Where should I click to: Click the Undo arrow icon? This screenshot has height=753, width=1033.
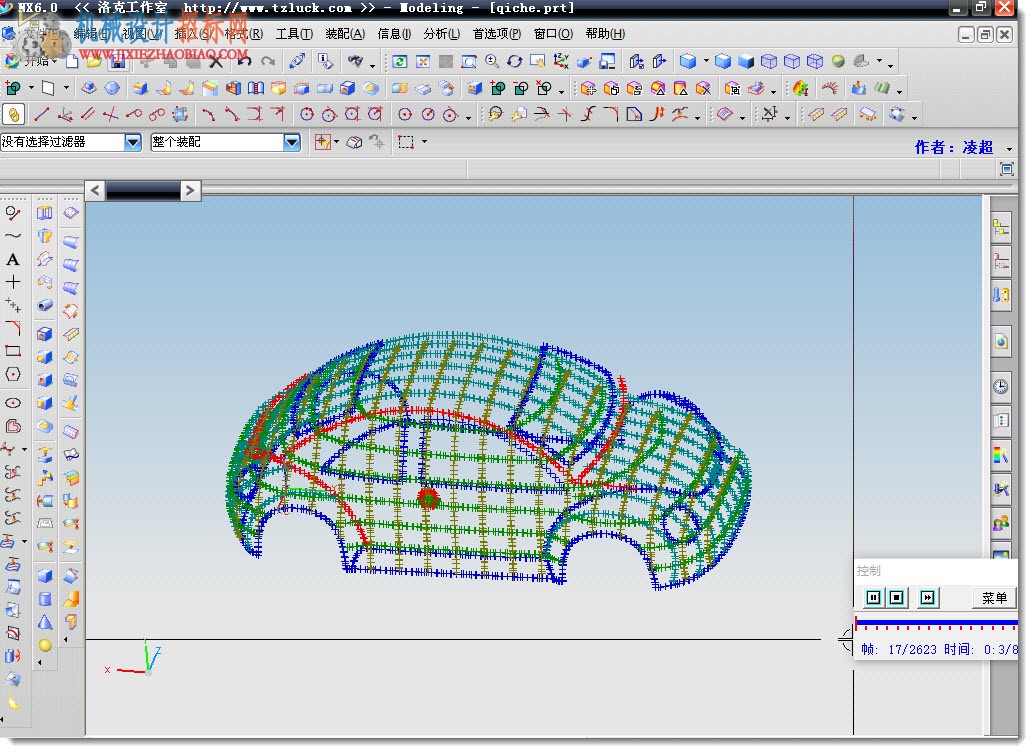[244, 61]
